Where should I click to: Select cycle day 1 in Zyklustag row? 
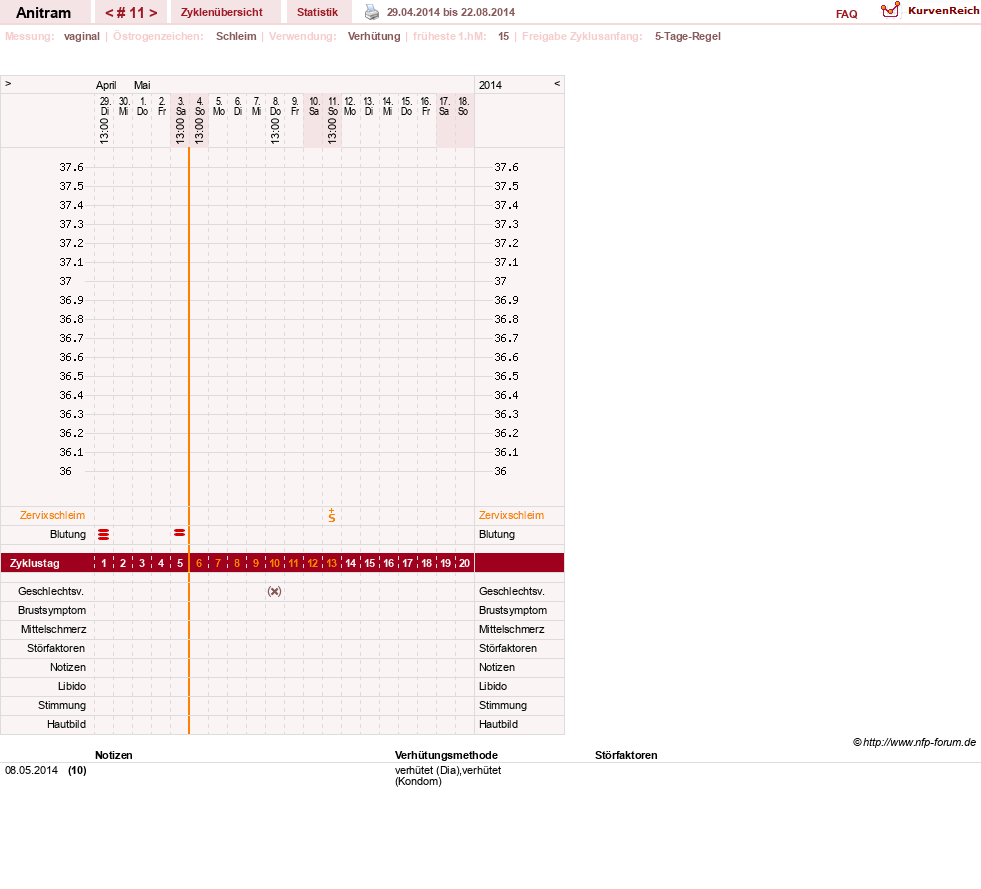[x=104, y=563]
